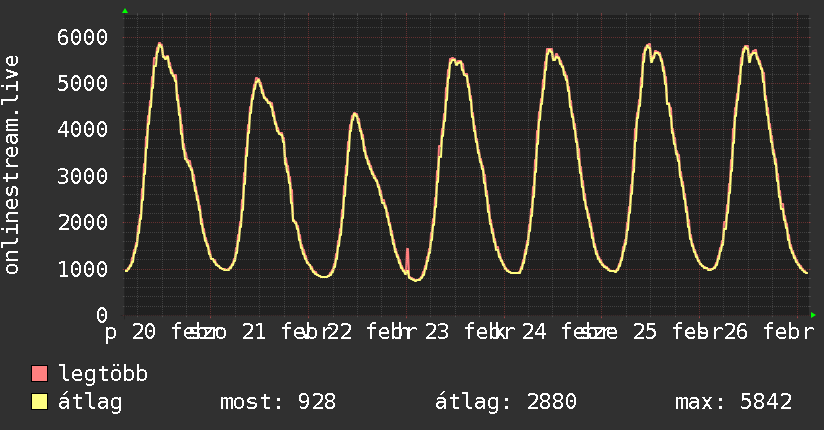Click the 5000 y-axis label
Viewport: 824px width, 430px height.
click(83, 83)
